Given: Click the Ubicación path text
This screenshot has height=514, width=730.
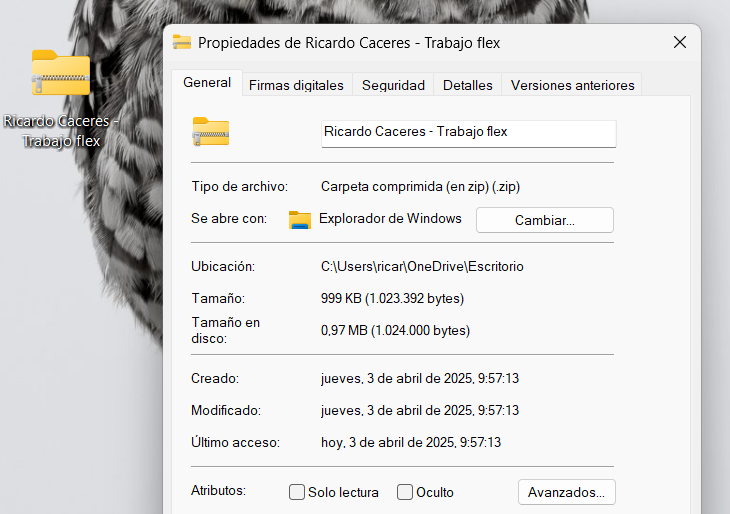Looking at the screenshot, I should (x=422, y=267).
